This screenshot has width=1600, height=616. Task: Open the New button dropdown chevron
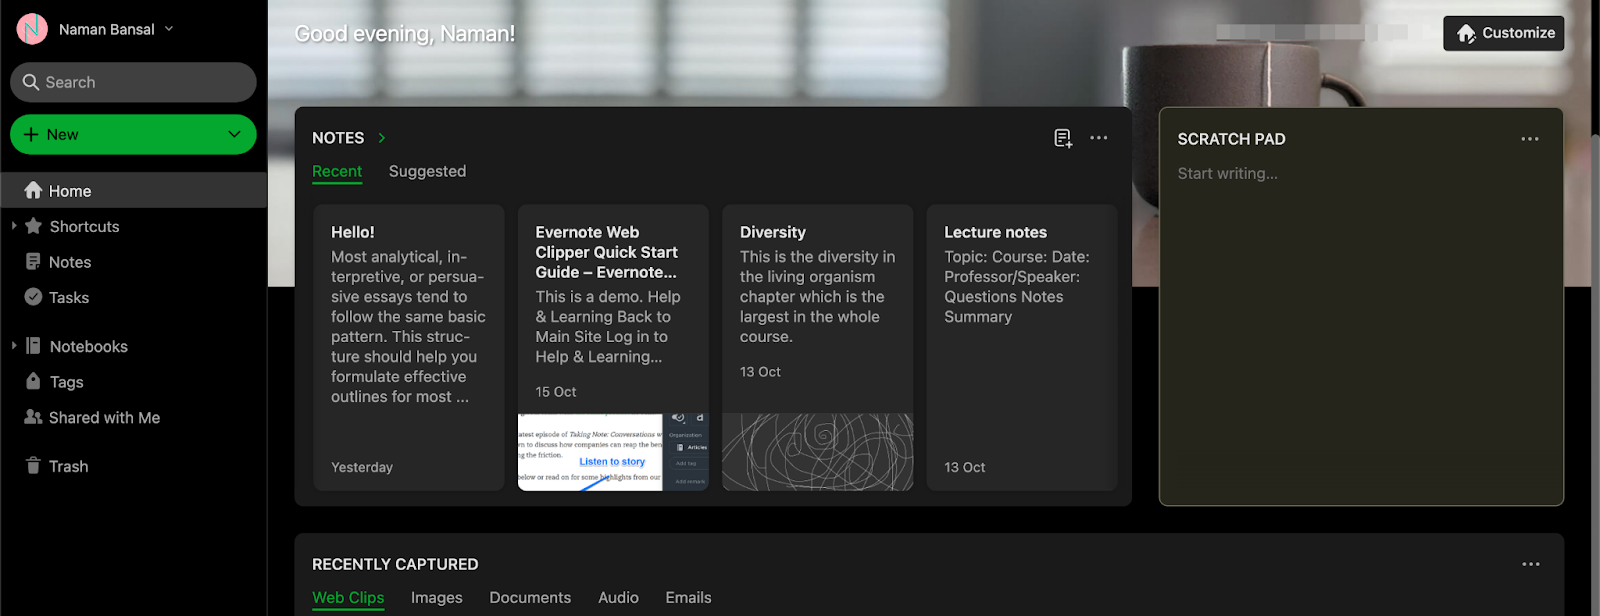pyautogui.click(x=235, y=134)
